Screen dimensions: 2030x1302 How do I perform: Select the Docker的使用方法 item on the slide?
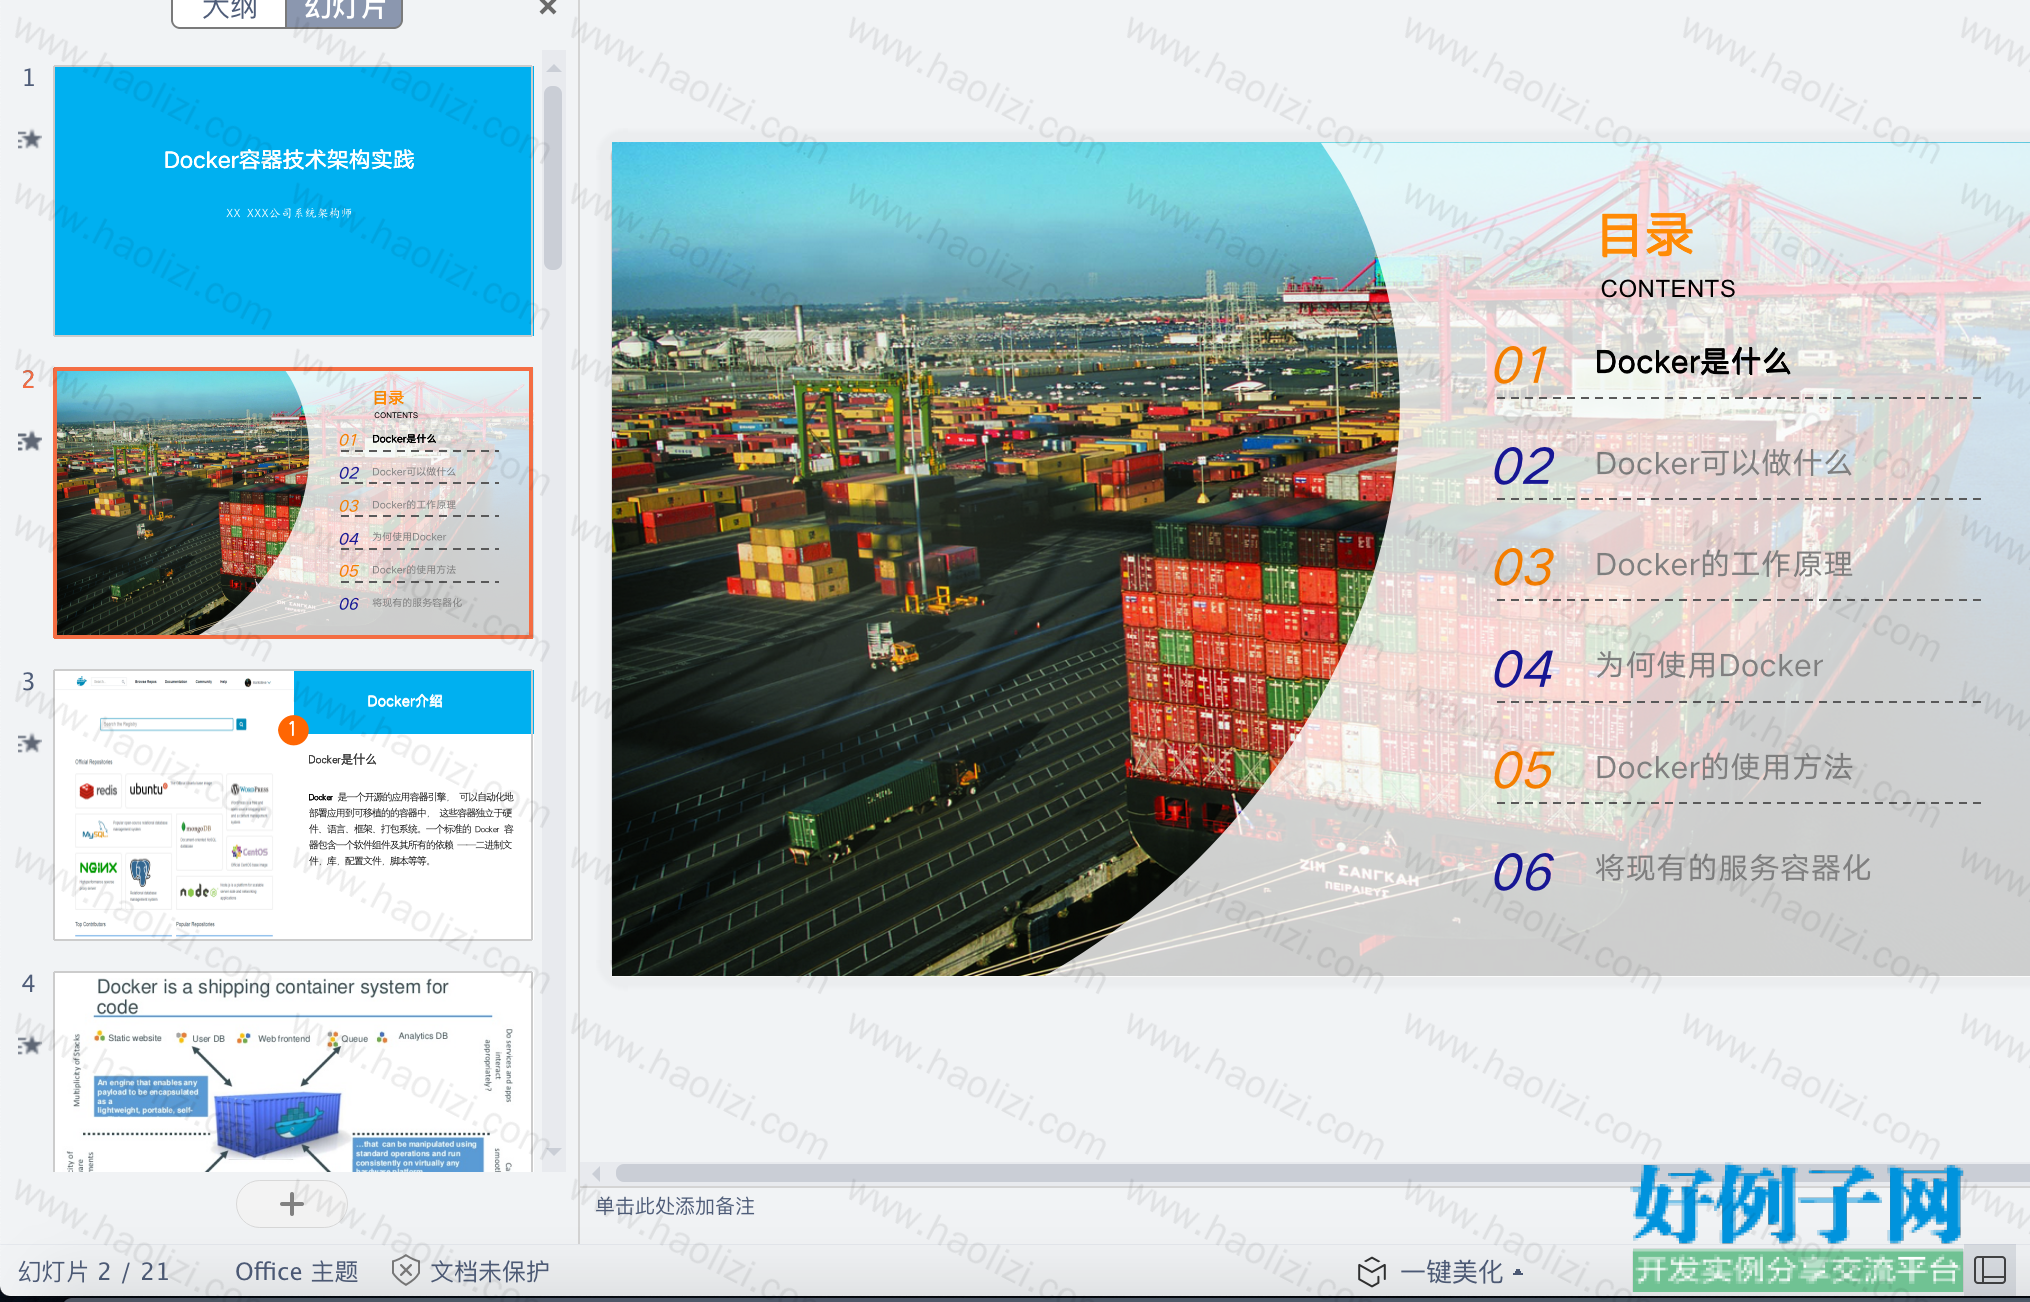[x=1724, y=767]
